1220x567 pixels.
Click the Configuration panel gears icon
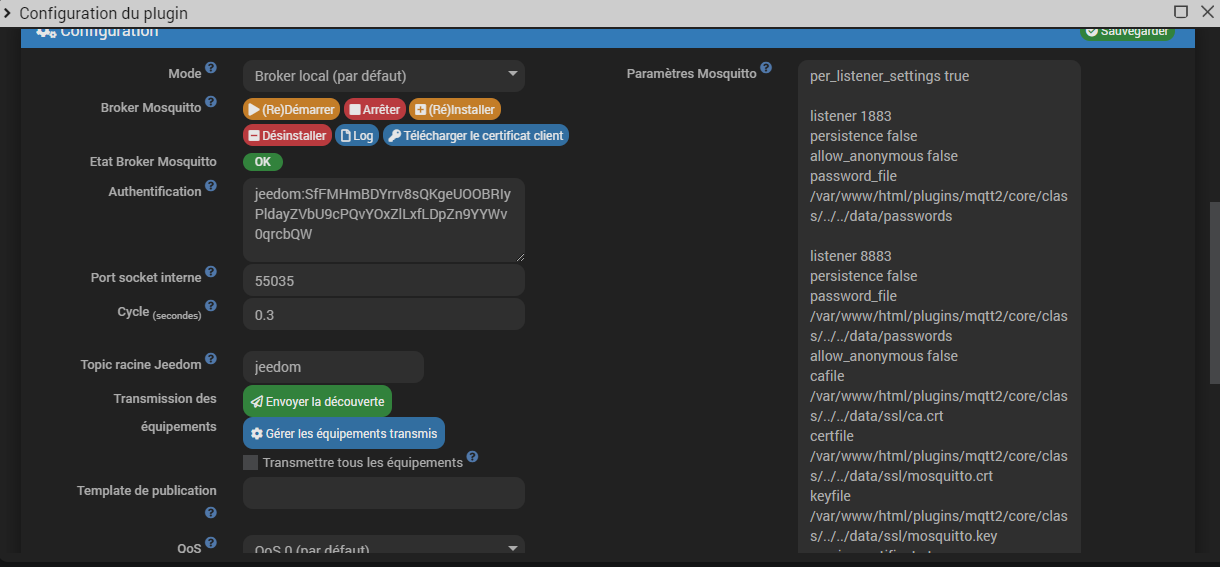tap(46, 31)
